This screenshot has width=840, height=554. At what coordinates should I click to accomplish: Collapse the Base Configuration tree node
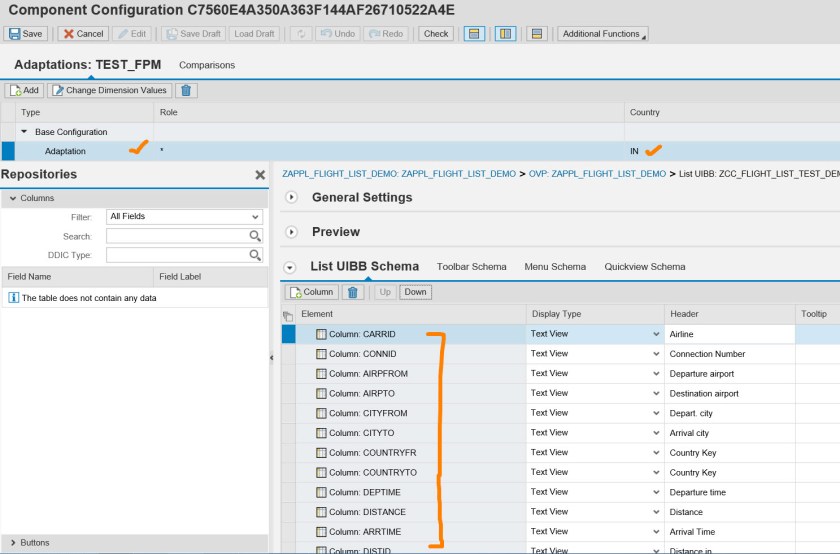tap(25, 132)
